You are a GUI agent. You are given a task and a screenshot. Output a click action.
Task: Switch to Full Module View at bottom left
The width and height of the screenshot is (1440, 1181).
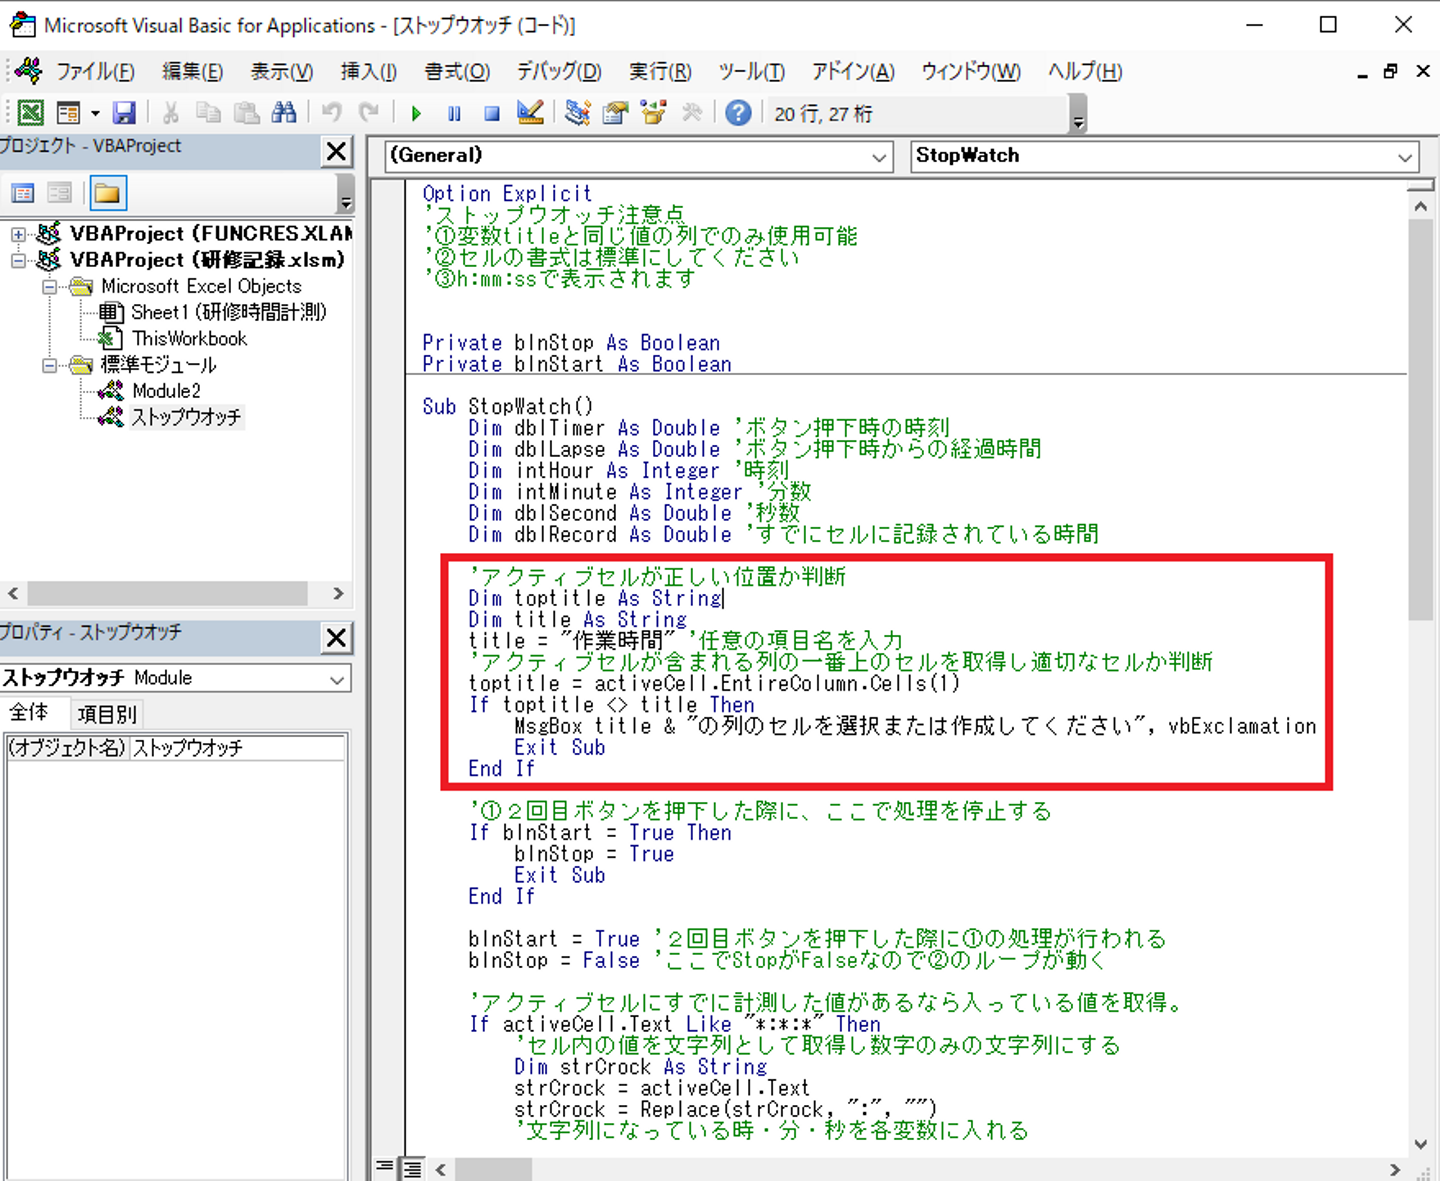pyautogui.click(x=411, y=1168)
